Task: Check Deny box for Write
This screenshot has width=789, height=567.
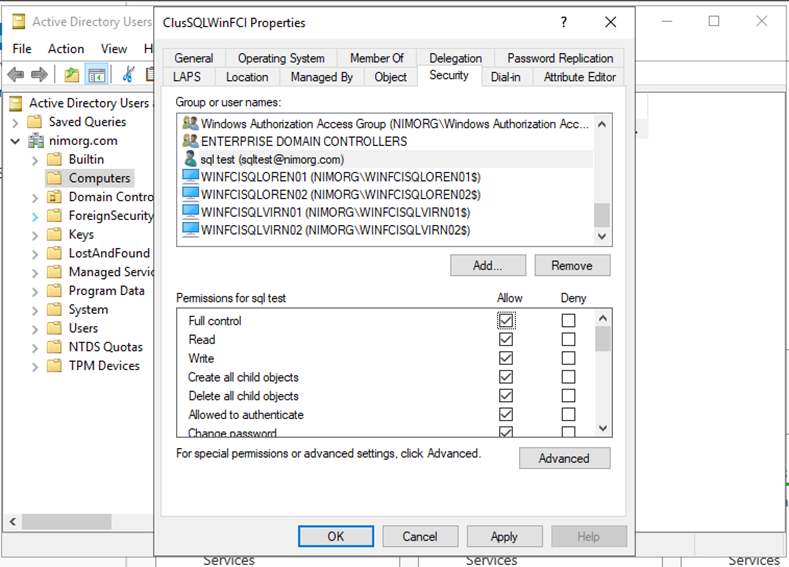Action: pos(569,358)
